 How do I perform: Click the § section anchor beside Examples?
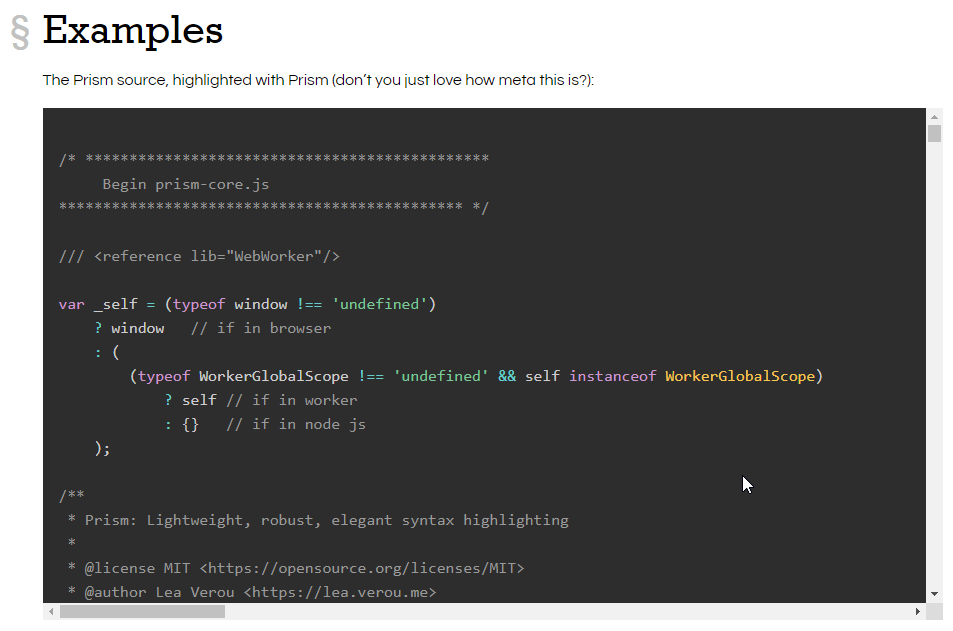point(21,32)
